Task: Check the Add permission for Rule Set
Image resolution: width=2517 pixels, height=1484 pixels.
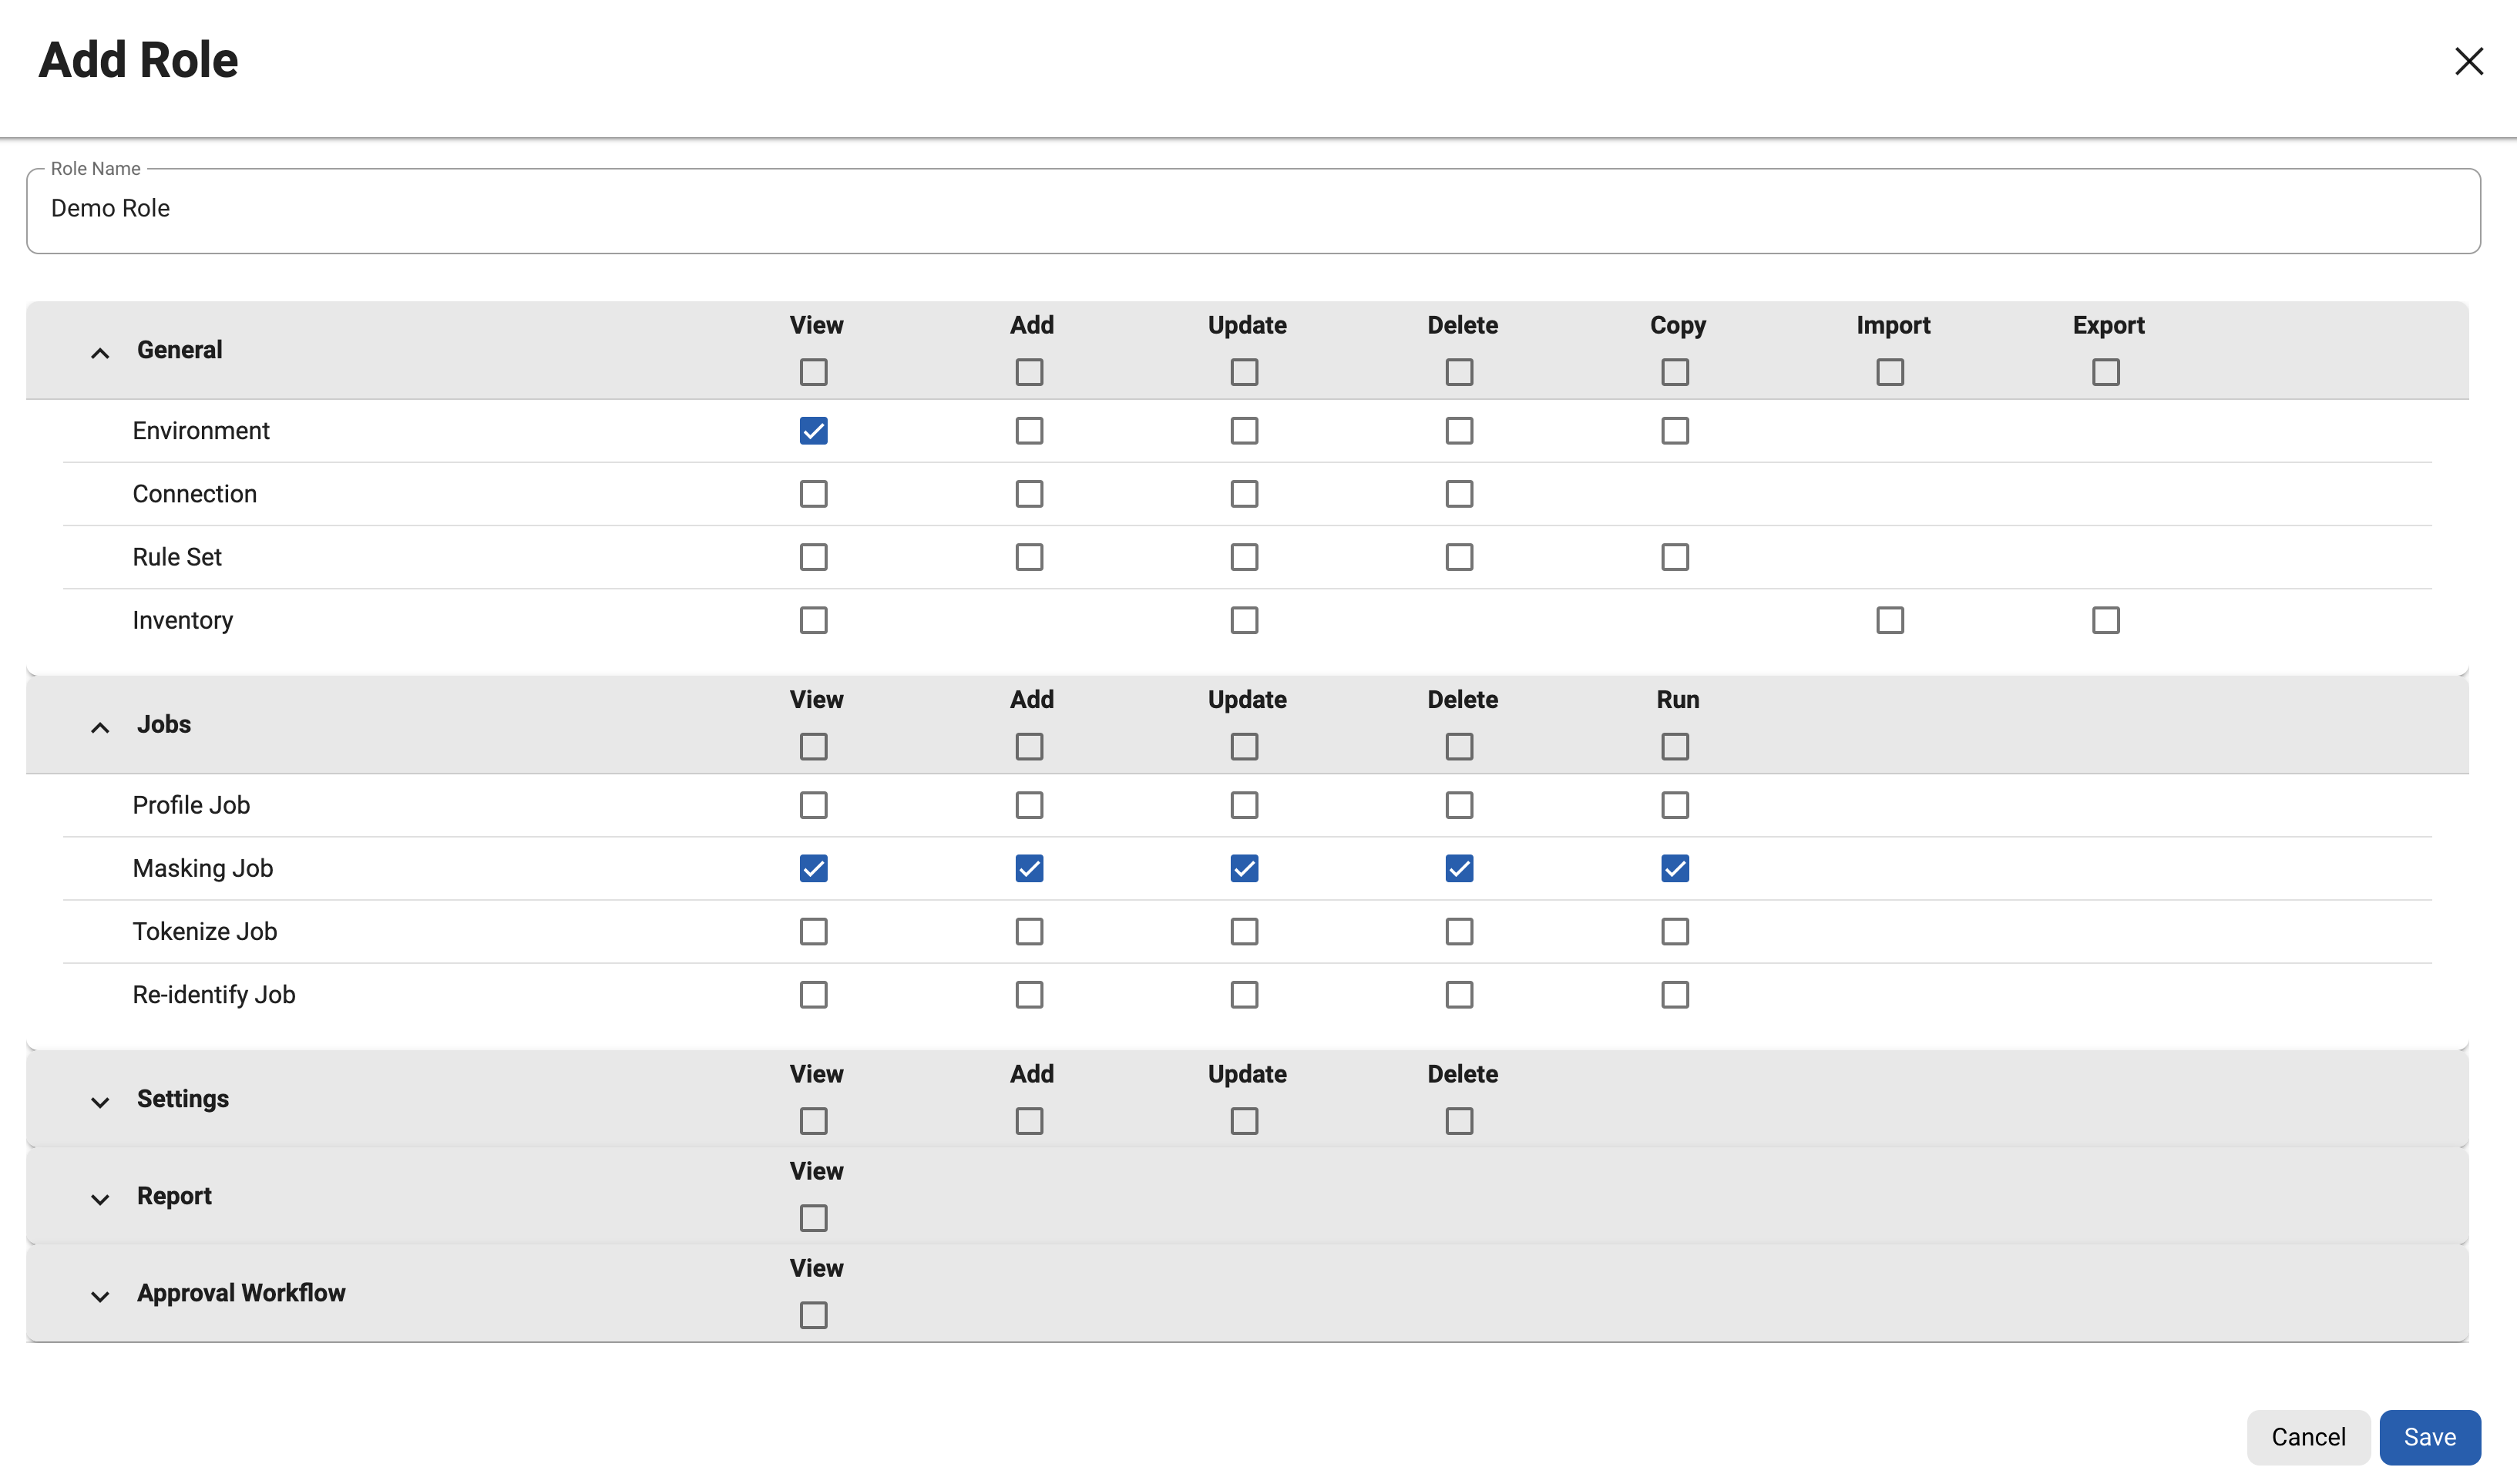Action: [x=1029, y=556]
